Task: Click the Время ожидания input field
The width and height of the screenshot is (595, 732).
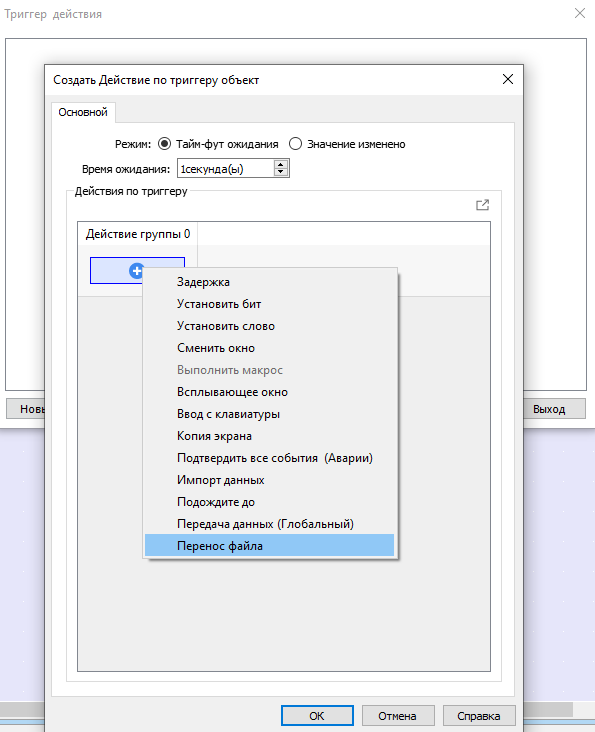Action: click(x=225, y=169)
